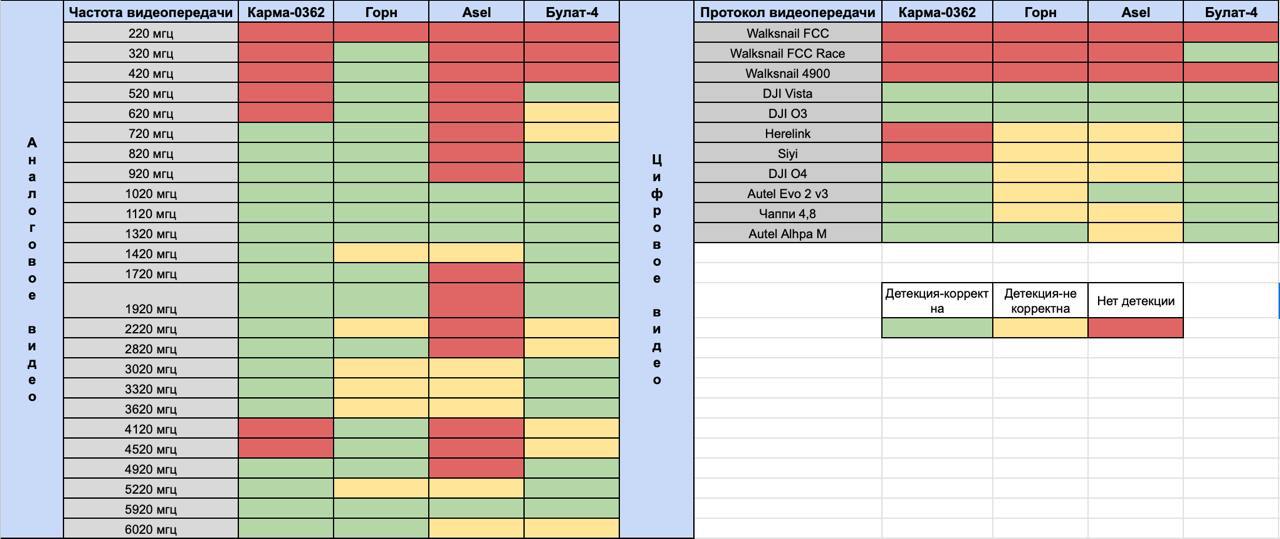Select the "Частота видеопередачи" header cell
The width and height of the screenshot is (1280, 539).
pos(151,12)
